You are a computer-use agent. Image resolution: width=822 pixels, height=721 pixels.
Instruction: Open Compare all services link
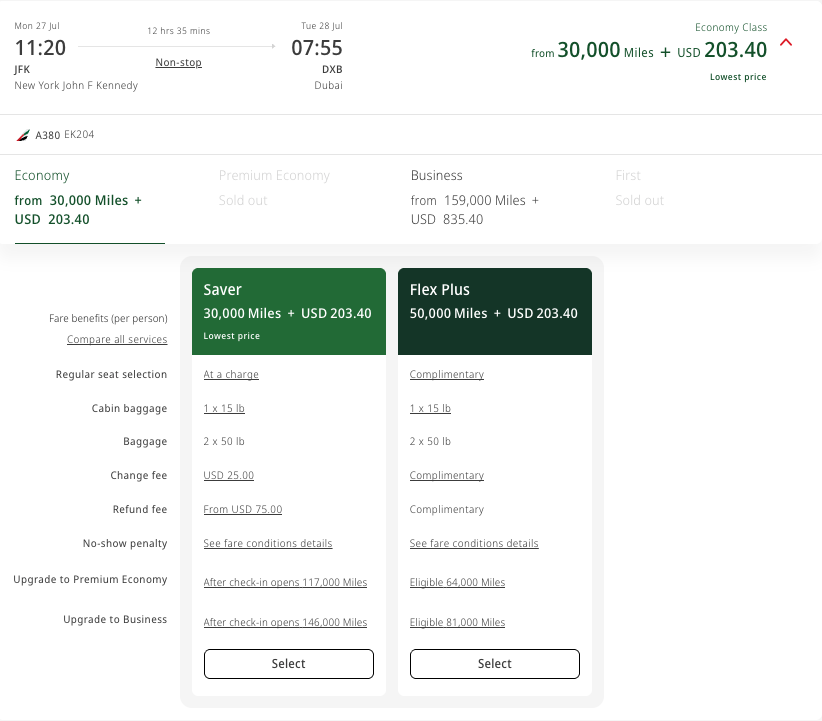pyautogui.click(x=117, y=339)
